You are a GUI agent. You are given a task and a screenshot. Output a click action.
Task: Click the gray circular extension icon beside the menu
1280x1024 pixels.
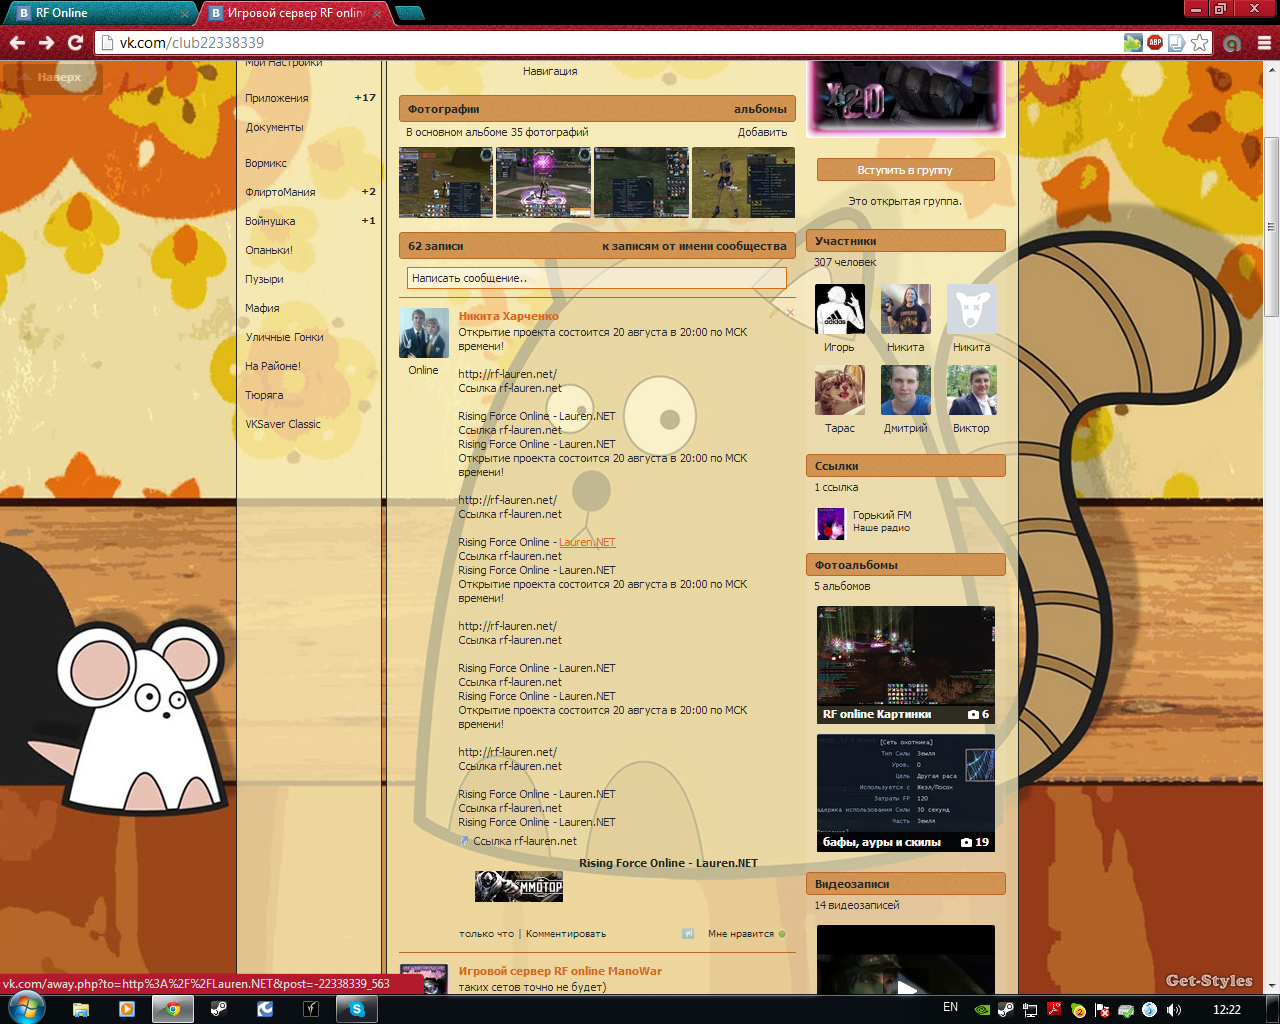(x=1233, y=43)
